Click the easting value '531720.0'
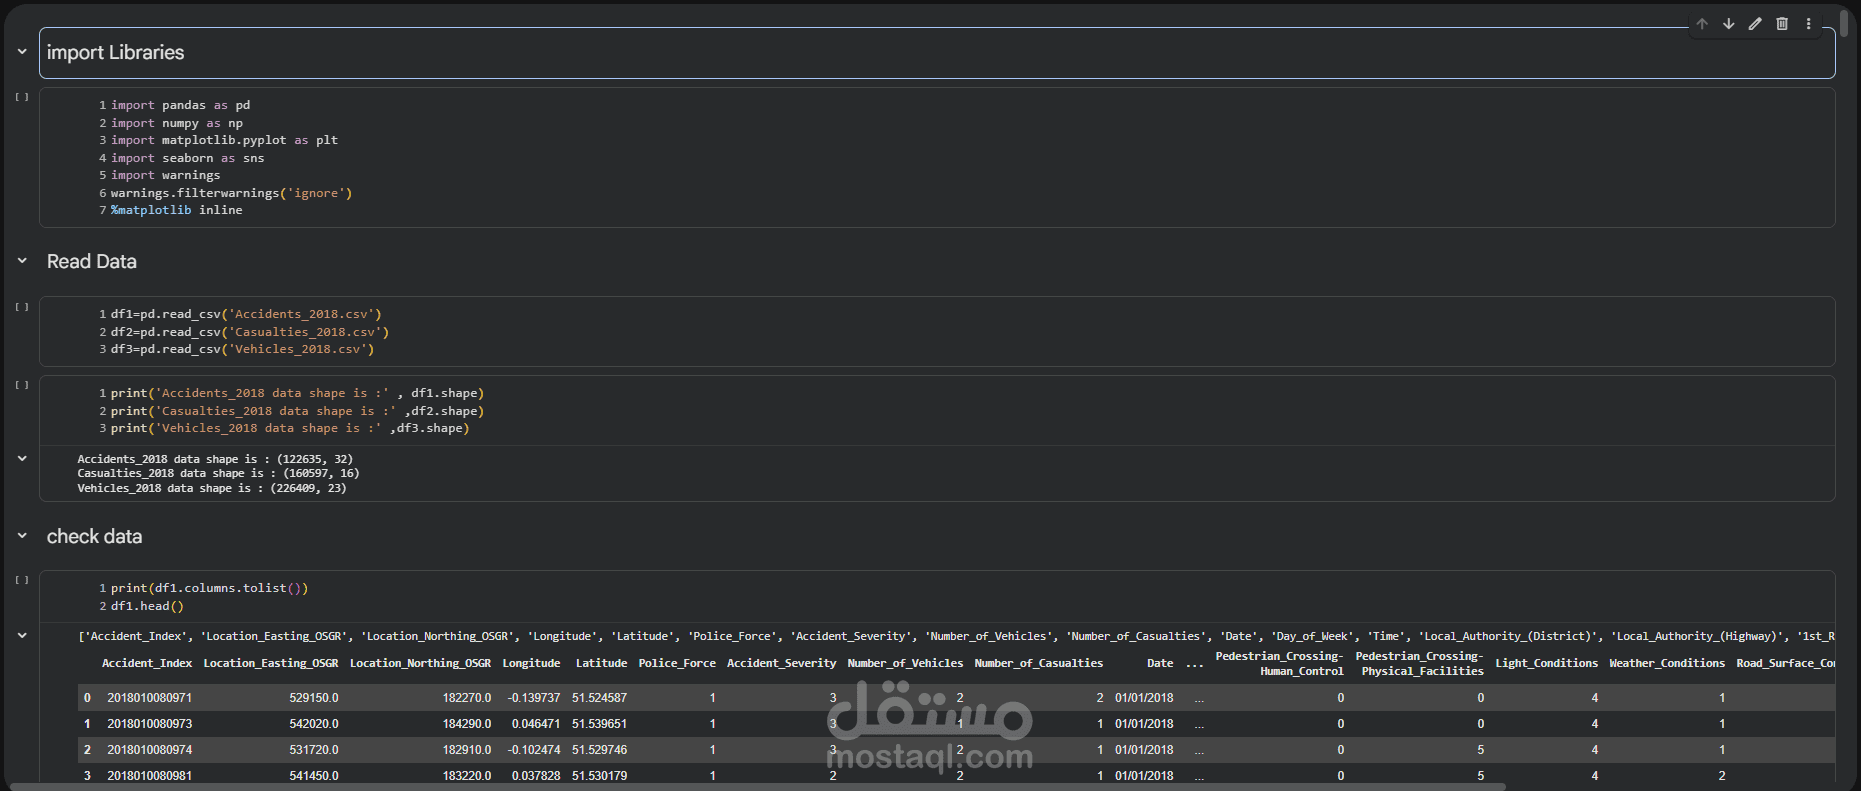The width and height of the screenshot is (1861, 791). (x=314, y=750)
